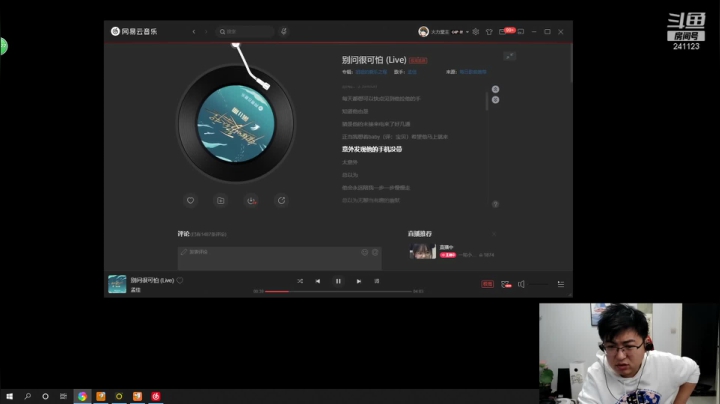Click the lyrics scrollbar
Viewport: 720px width, 404px height.
[x=487, y=101]
